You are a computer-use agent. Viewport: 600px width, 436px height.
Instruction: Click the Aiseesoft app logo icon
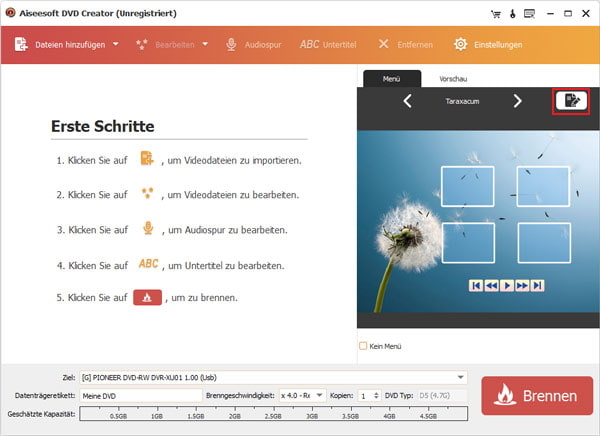(x=10, y=13)
